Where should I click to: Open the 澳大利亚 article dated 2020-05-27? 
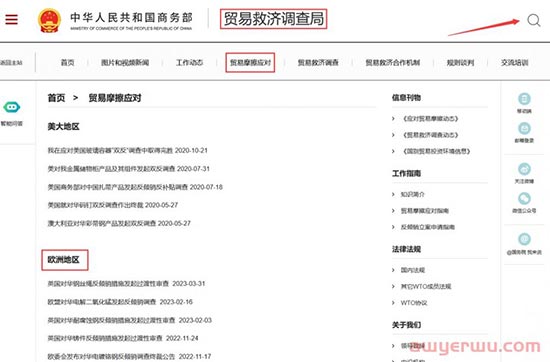tap(119, 223)
